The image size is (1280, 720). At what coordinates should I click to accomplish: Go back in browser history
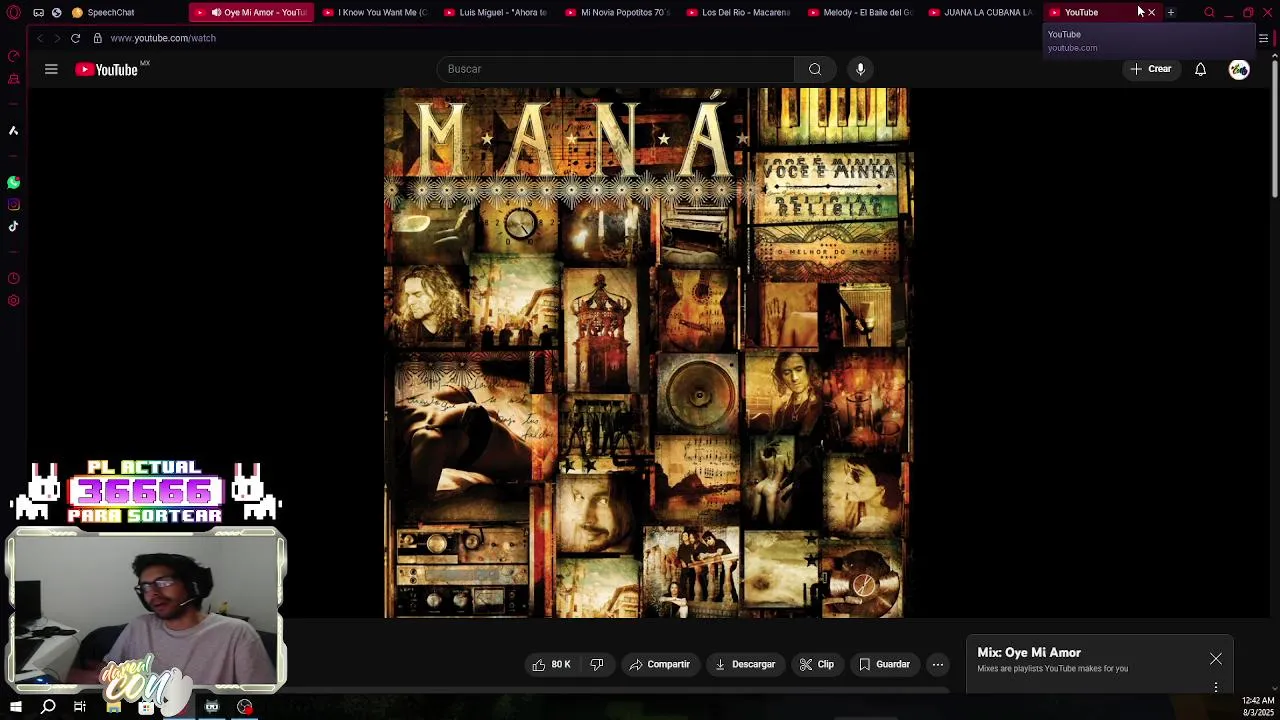pos(40,38)
